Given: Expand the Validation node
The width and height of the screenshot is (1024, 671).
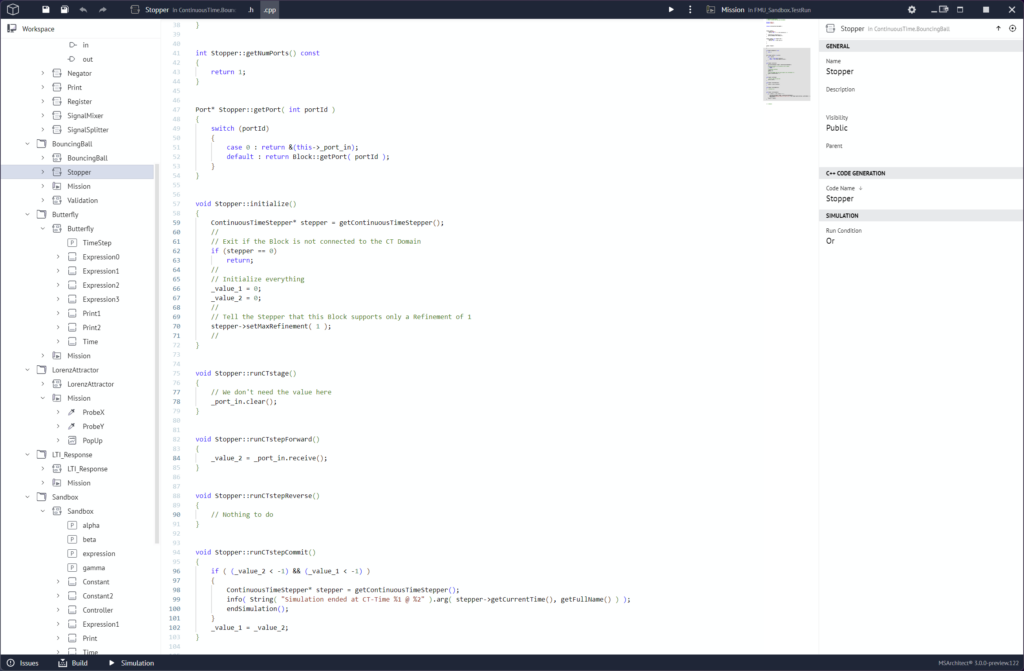Looking at the screenshot, I should (x=42, y=200).
